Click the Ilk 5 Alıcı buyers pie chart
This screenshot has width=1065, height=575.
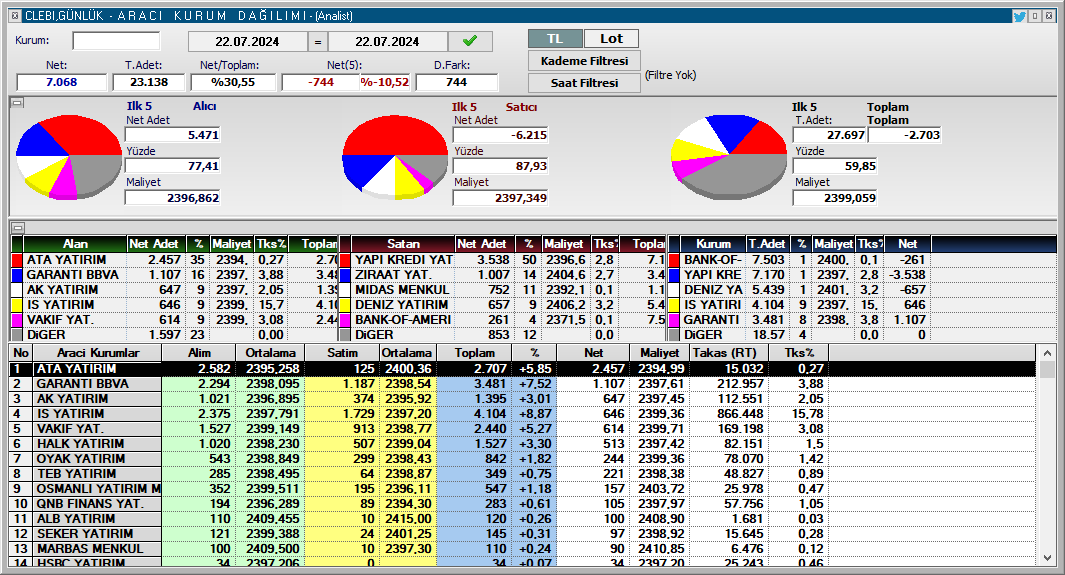68,157
